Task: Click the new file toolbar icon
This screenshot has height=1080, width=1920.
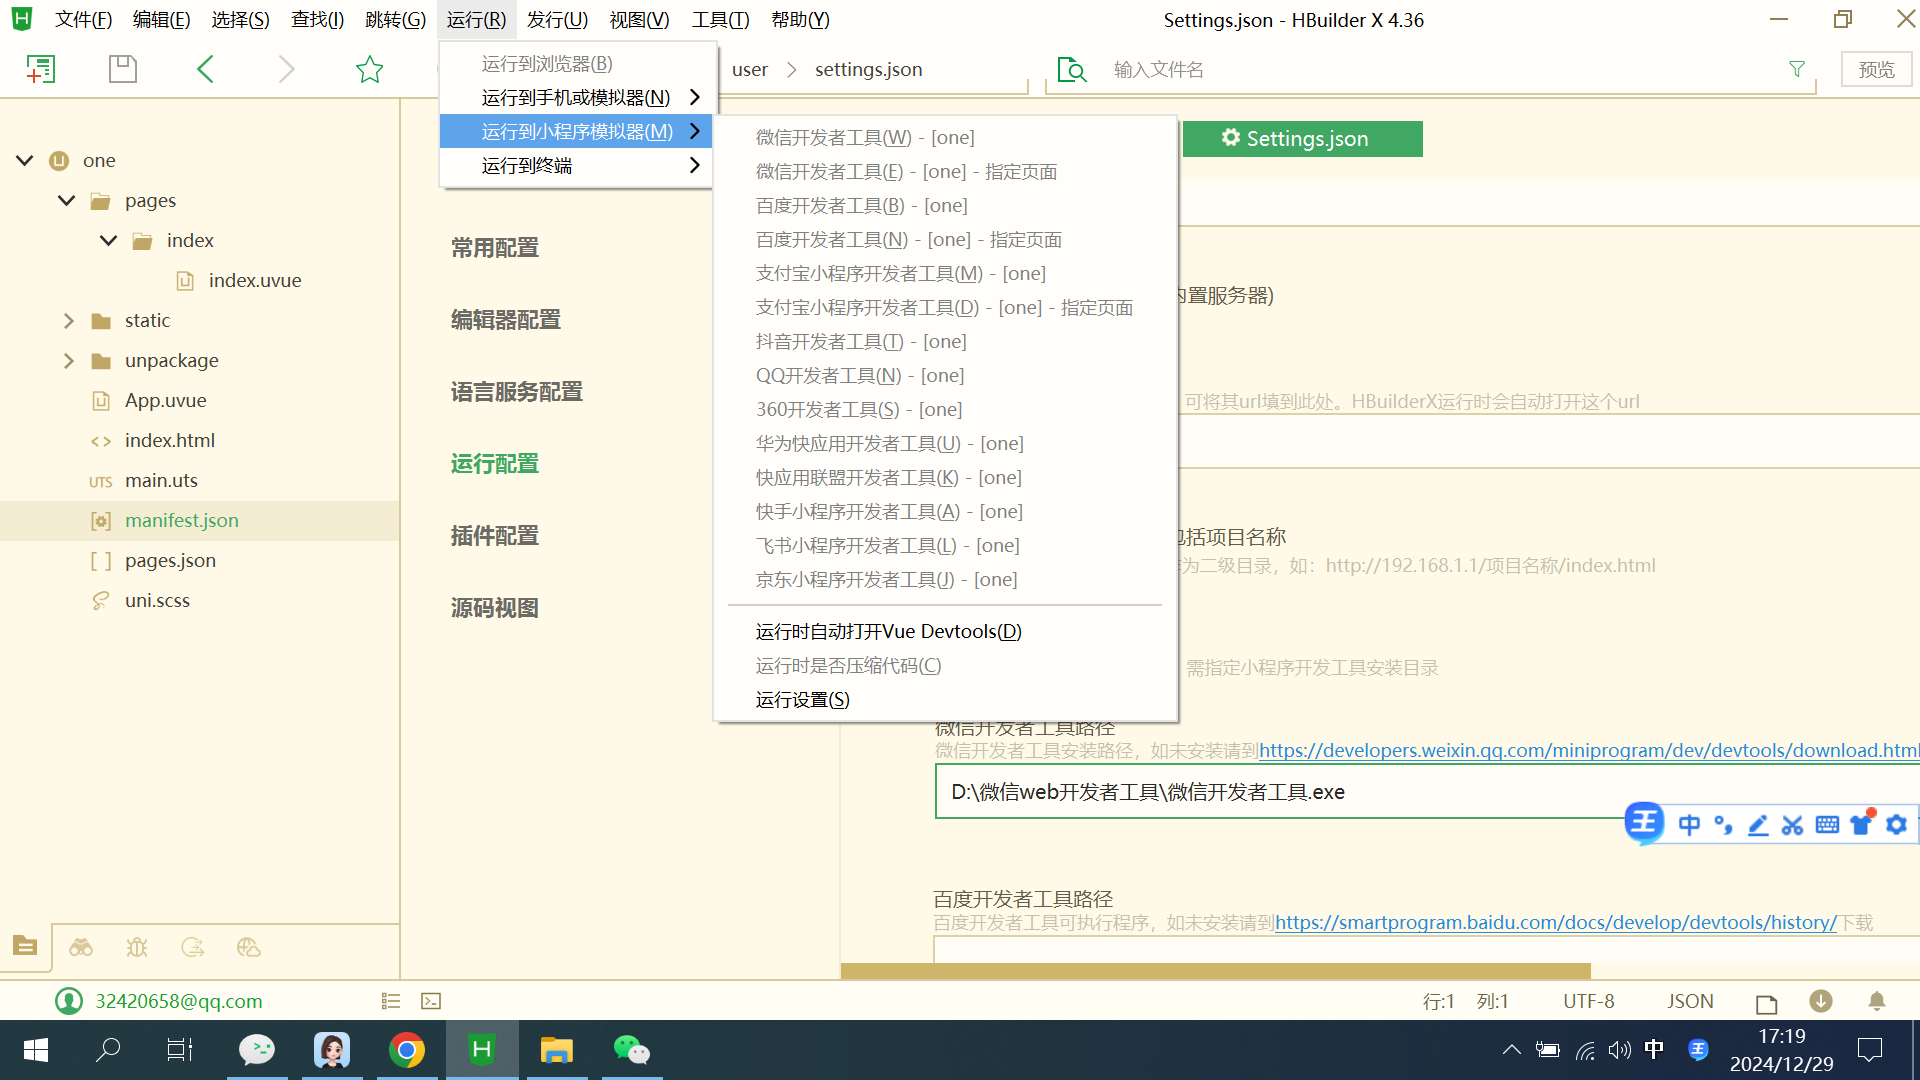Action: pos(40,69)
